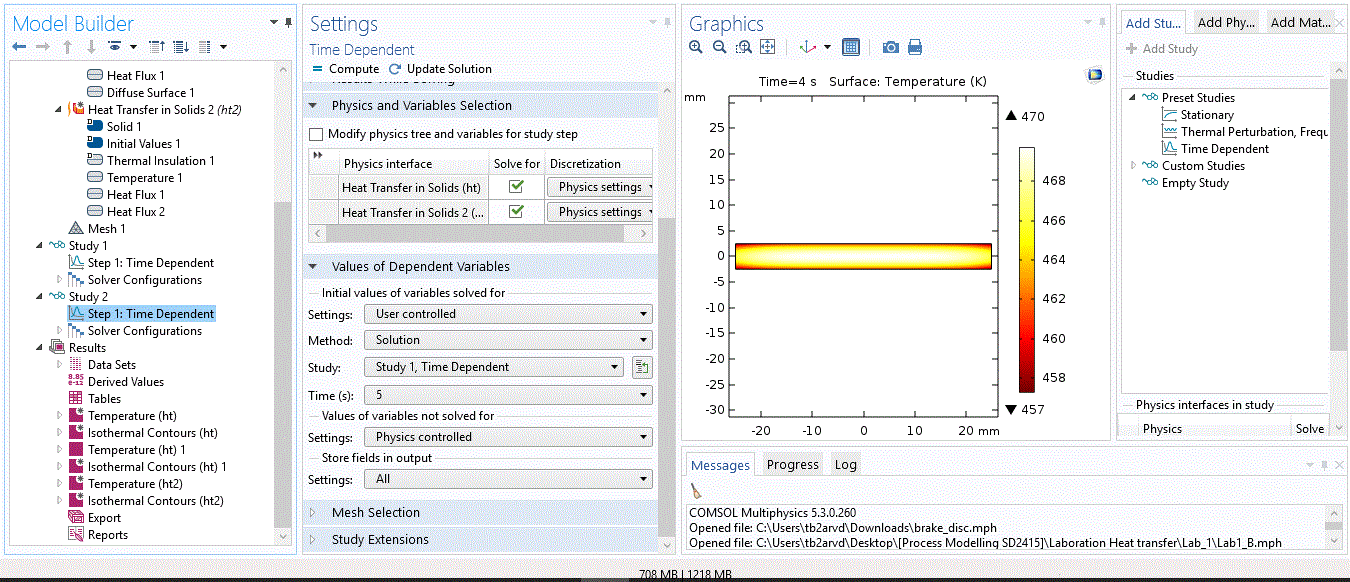Switch to the Progress tab
1350x582 pixels.
(792, 464)
